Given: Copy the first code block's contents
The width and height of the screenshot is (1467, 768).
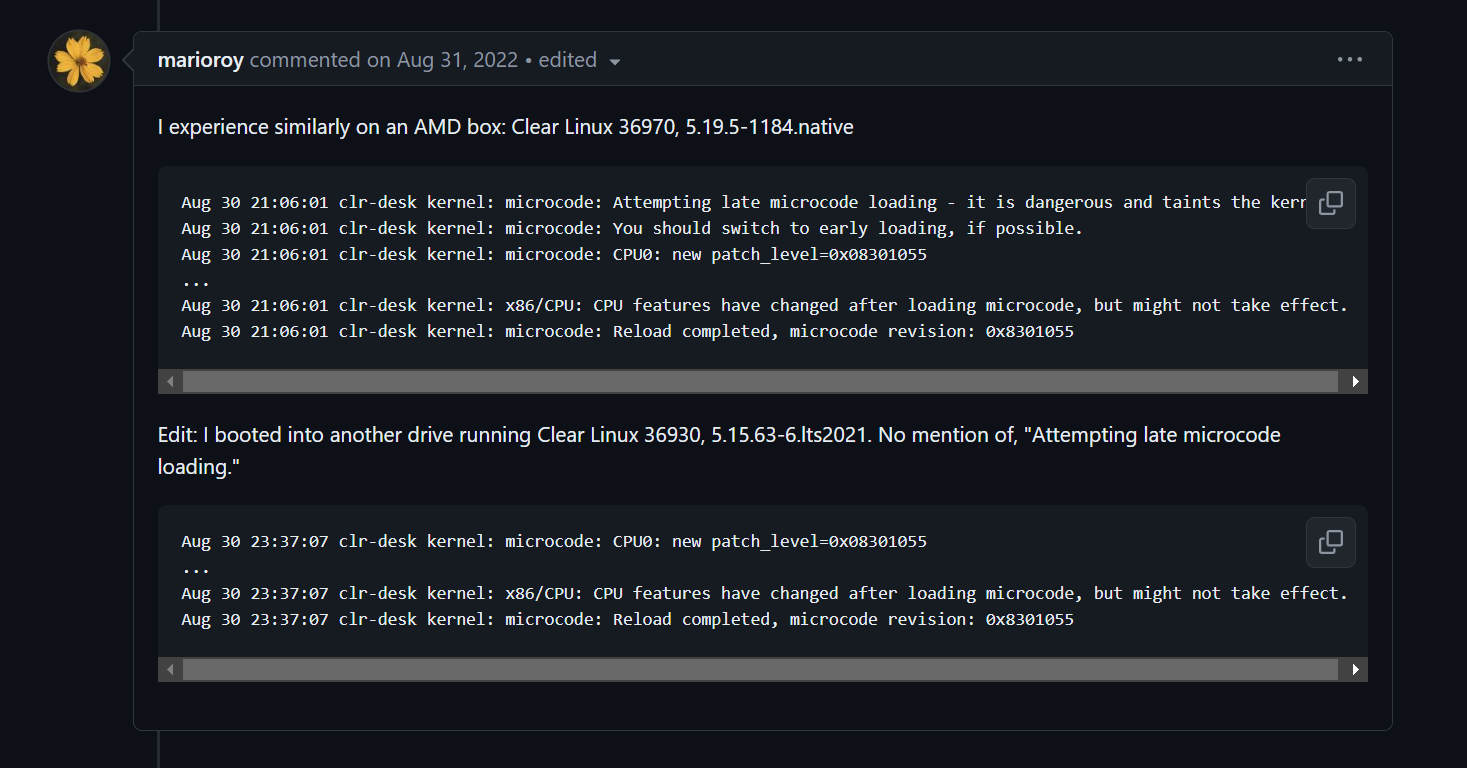Looking at the screenshot, I should pyautogui.click(x=1330, y=203).
